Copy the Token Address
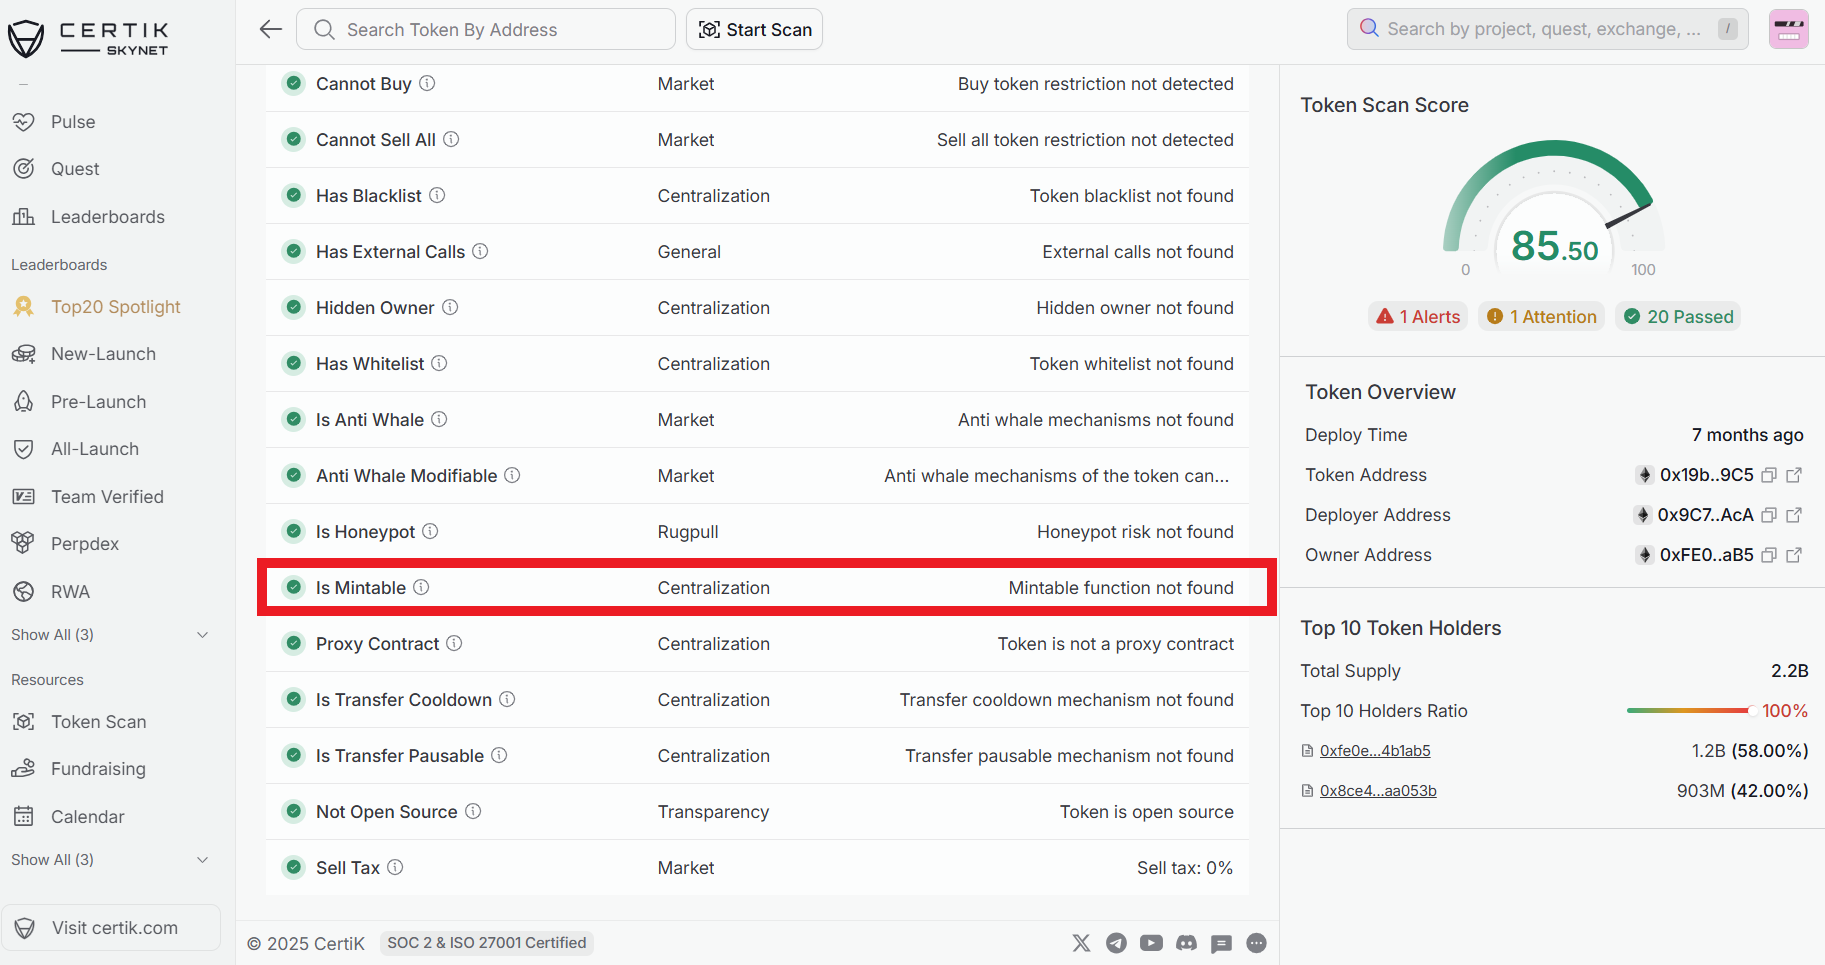This screenshot has height=965, width=1825. tap(1769, 475)
